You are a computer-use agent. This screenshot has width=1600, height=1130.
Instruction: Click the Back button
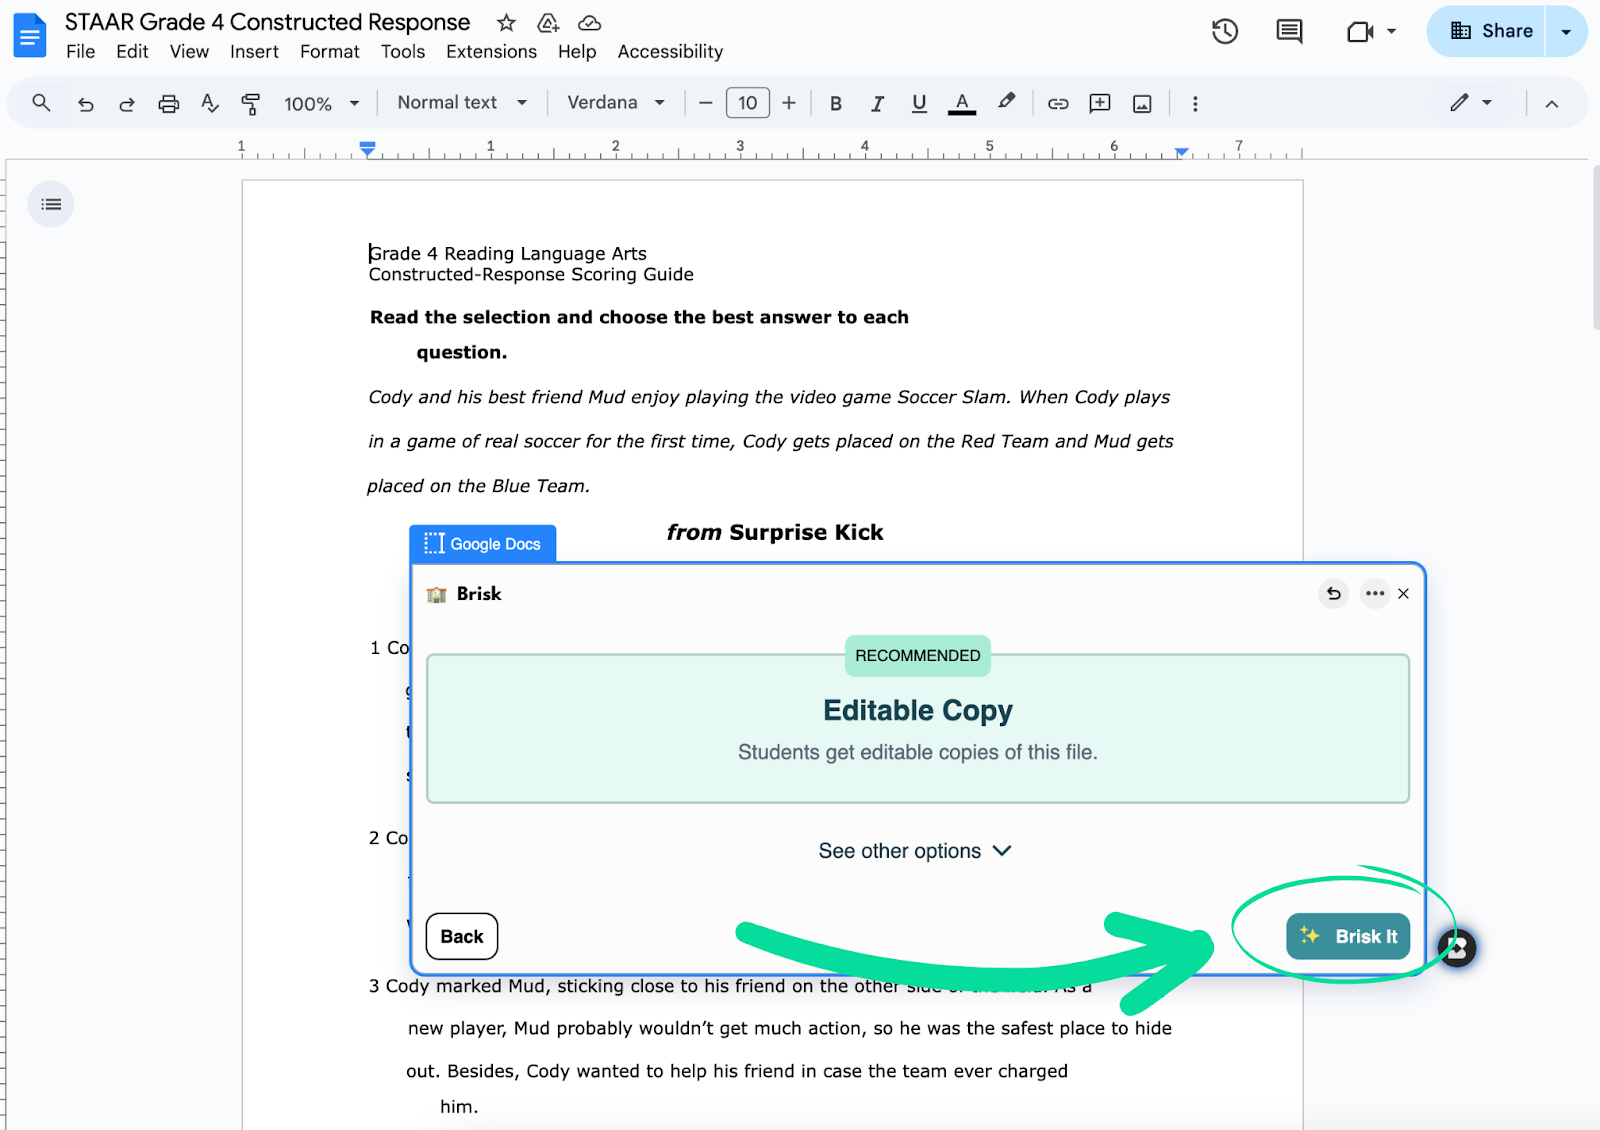coord(462,937)
